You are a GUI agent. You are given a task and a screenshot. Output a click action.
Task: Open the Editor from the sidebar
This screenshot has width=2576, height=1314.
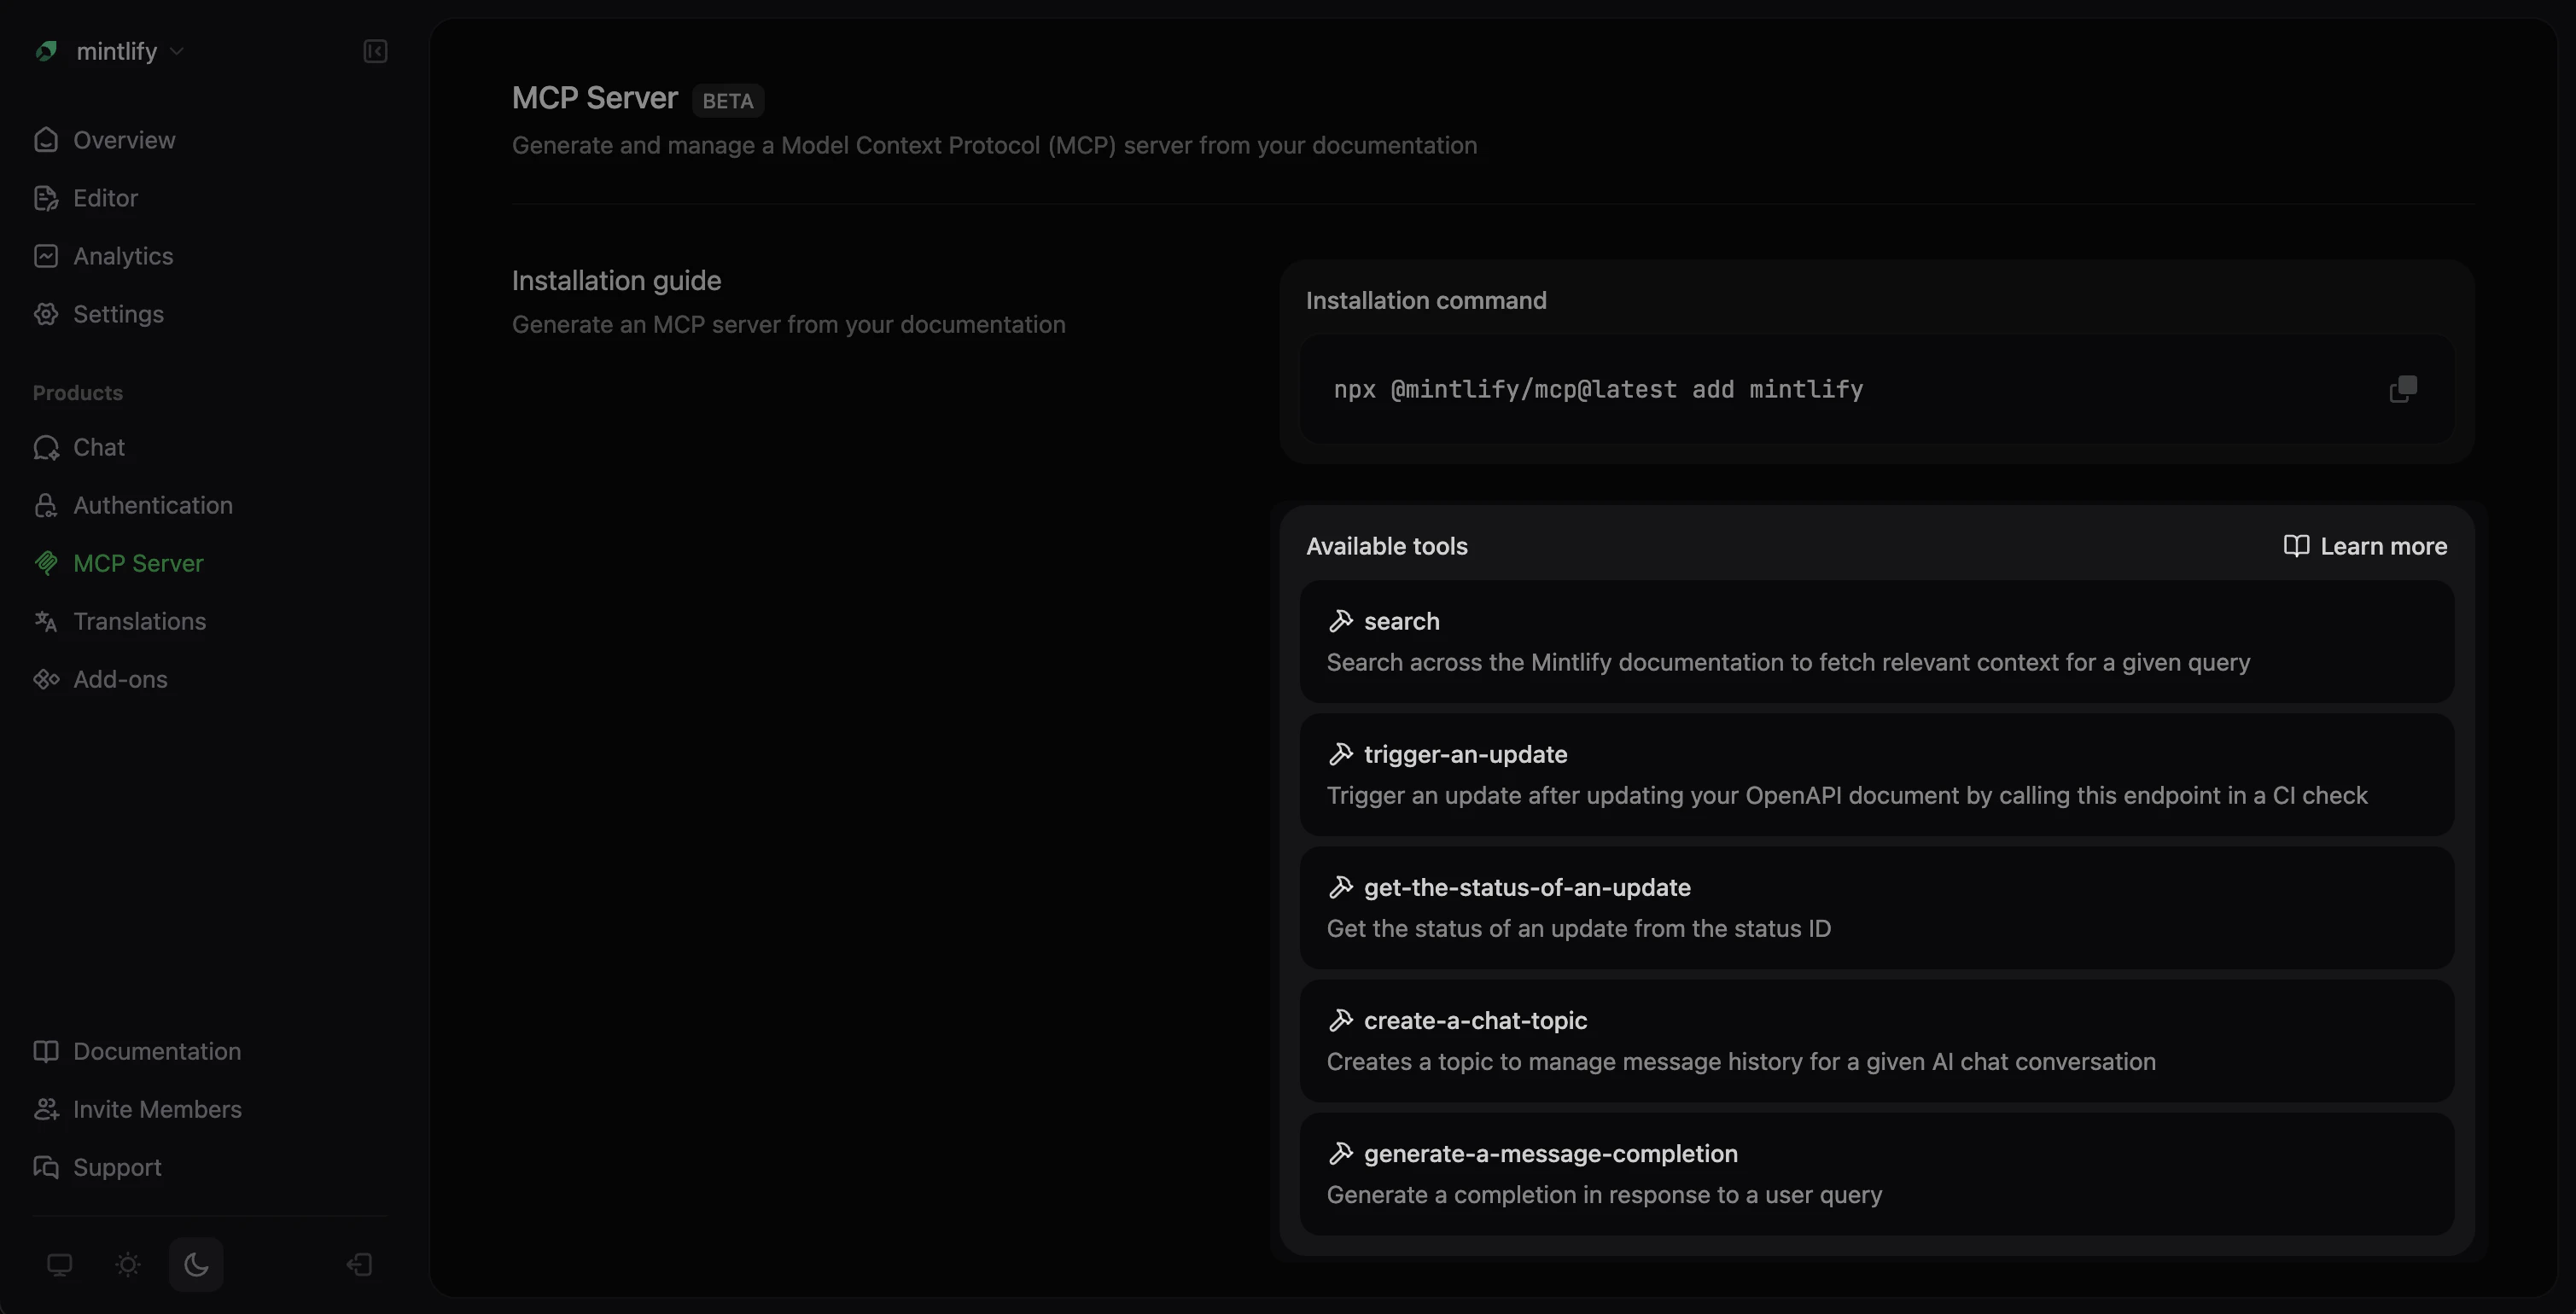pyautogui.click(x=46, y=198)
